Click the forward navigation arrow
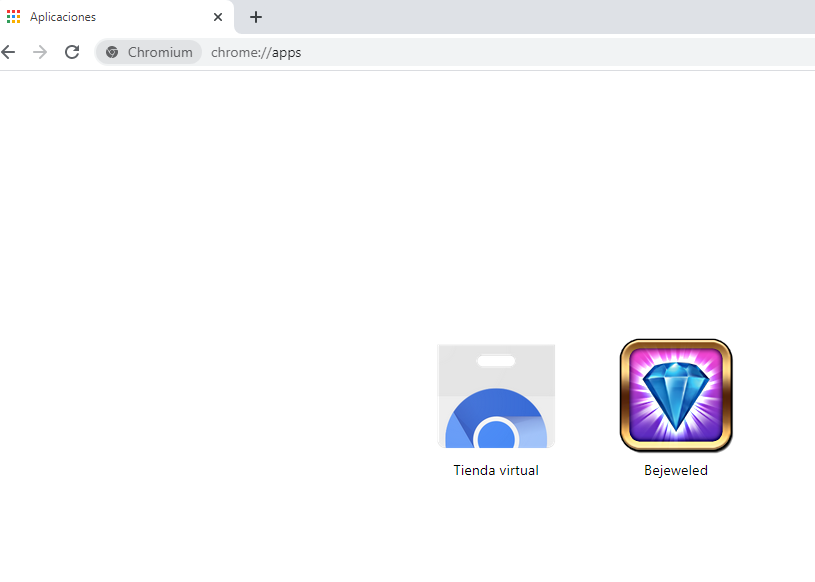This screenshot has width=815, height=582. point(40,52)
